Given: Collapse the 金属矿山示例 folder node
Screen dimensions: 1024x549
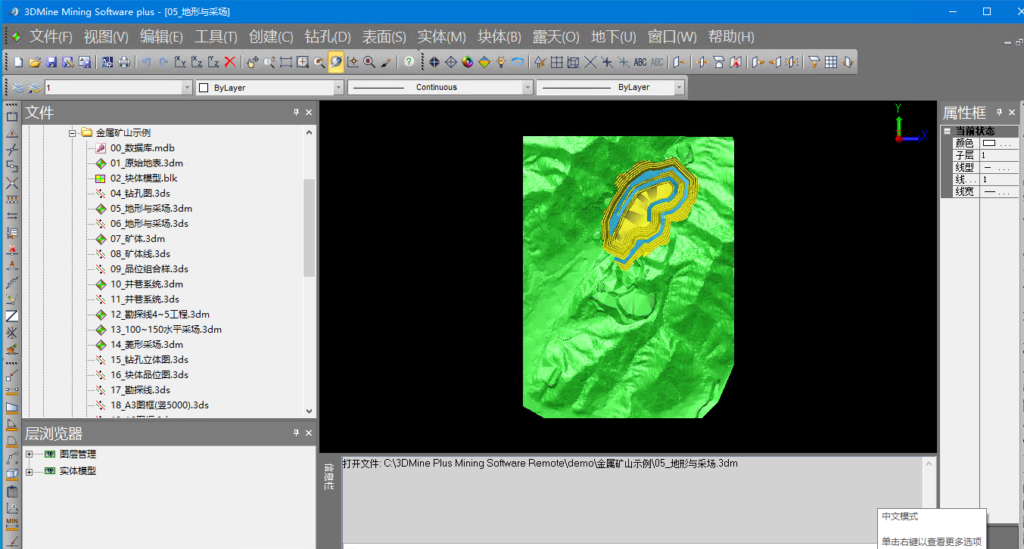Looking at the screenshot, I should point(72,133).
